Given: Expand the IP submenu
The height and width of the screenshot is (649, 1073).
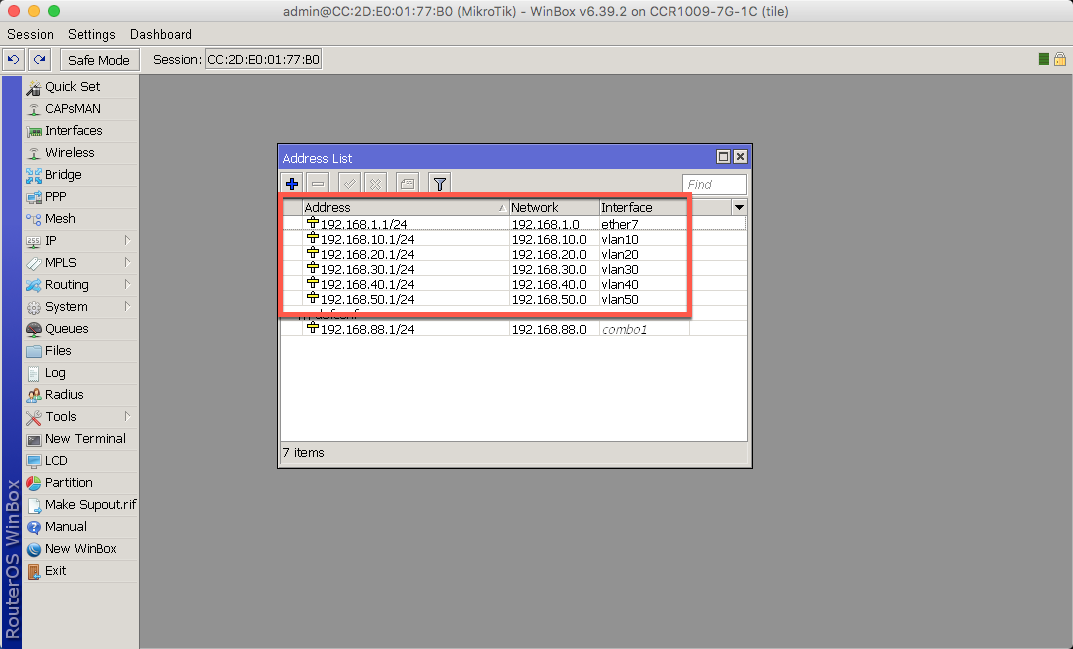Looking at the screenshot, I should click(81, 241).
